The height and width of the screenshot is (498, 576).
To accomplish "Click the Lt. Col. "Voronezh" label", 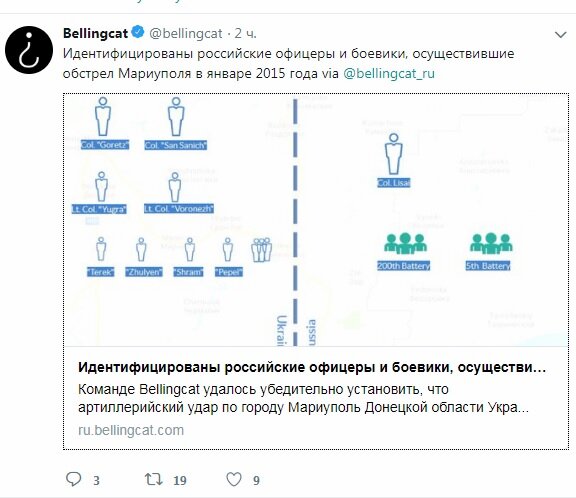I will 179,209.
